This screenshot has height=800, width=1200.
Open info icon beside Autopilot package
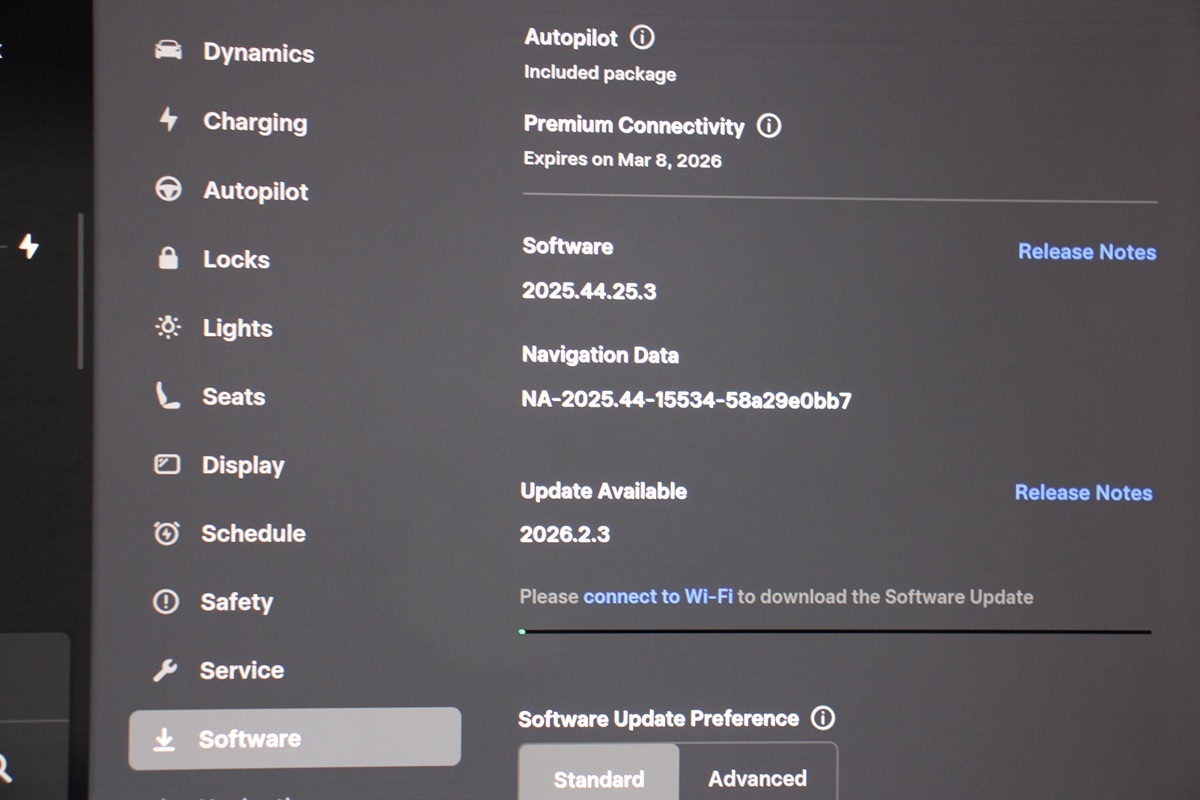click(x=642, y=38)
